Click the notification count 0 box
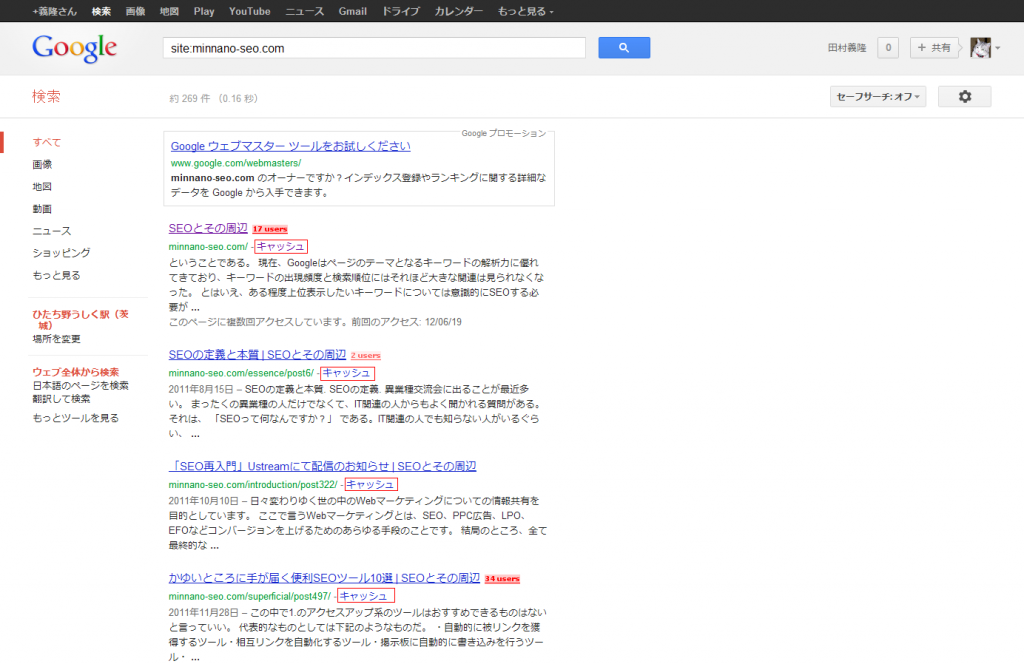Screen dimensions: 1024x664 (888, 48)
